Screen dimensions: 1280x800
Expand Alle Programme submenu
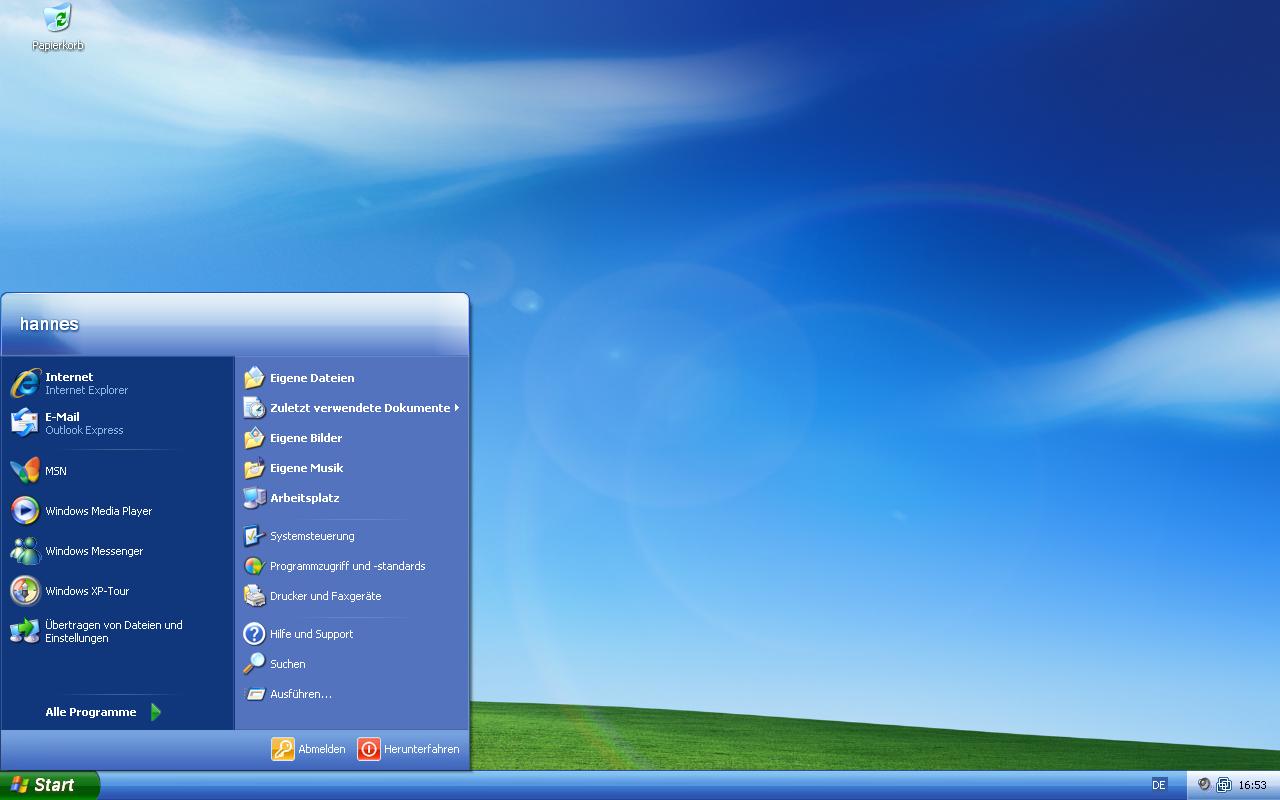[x=102, y=712]
